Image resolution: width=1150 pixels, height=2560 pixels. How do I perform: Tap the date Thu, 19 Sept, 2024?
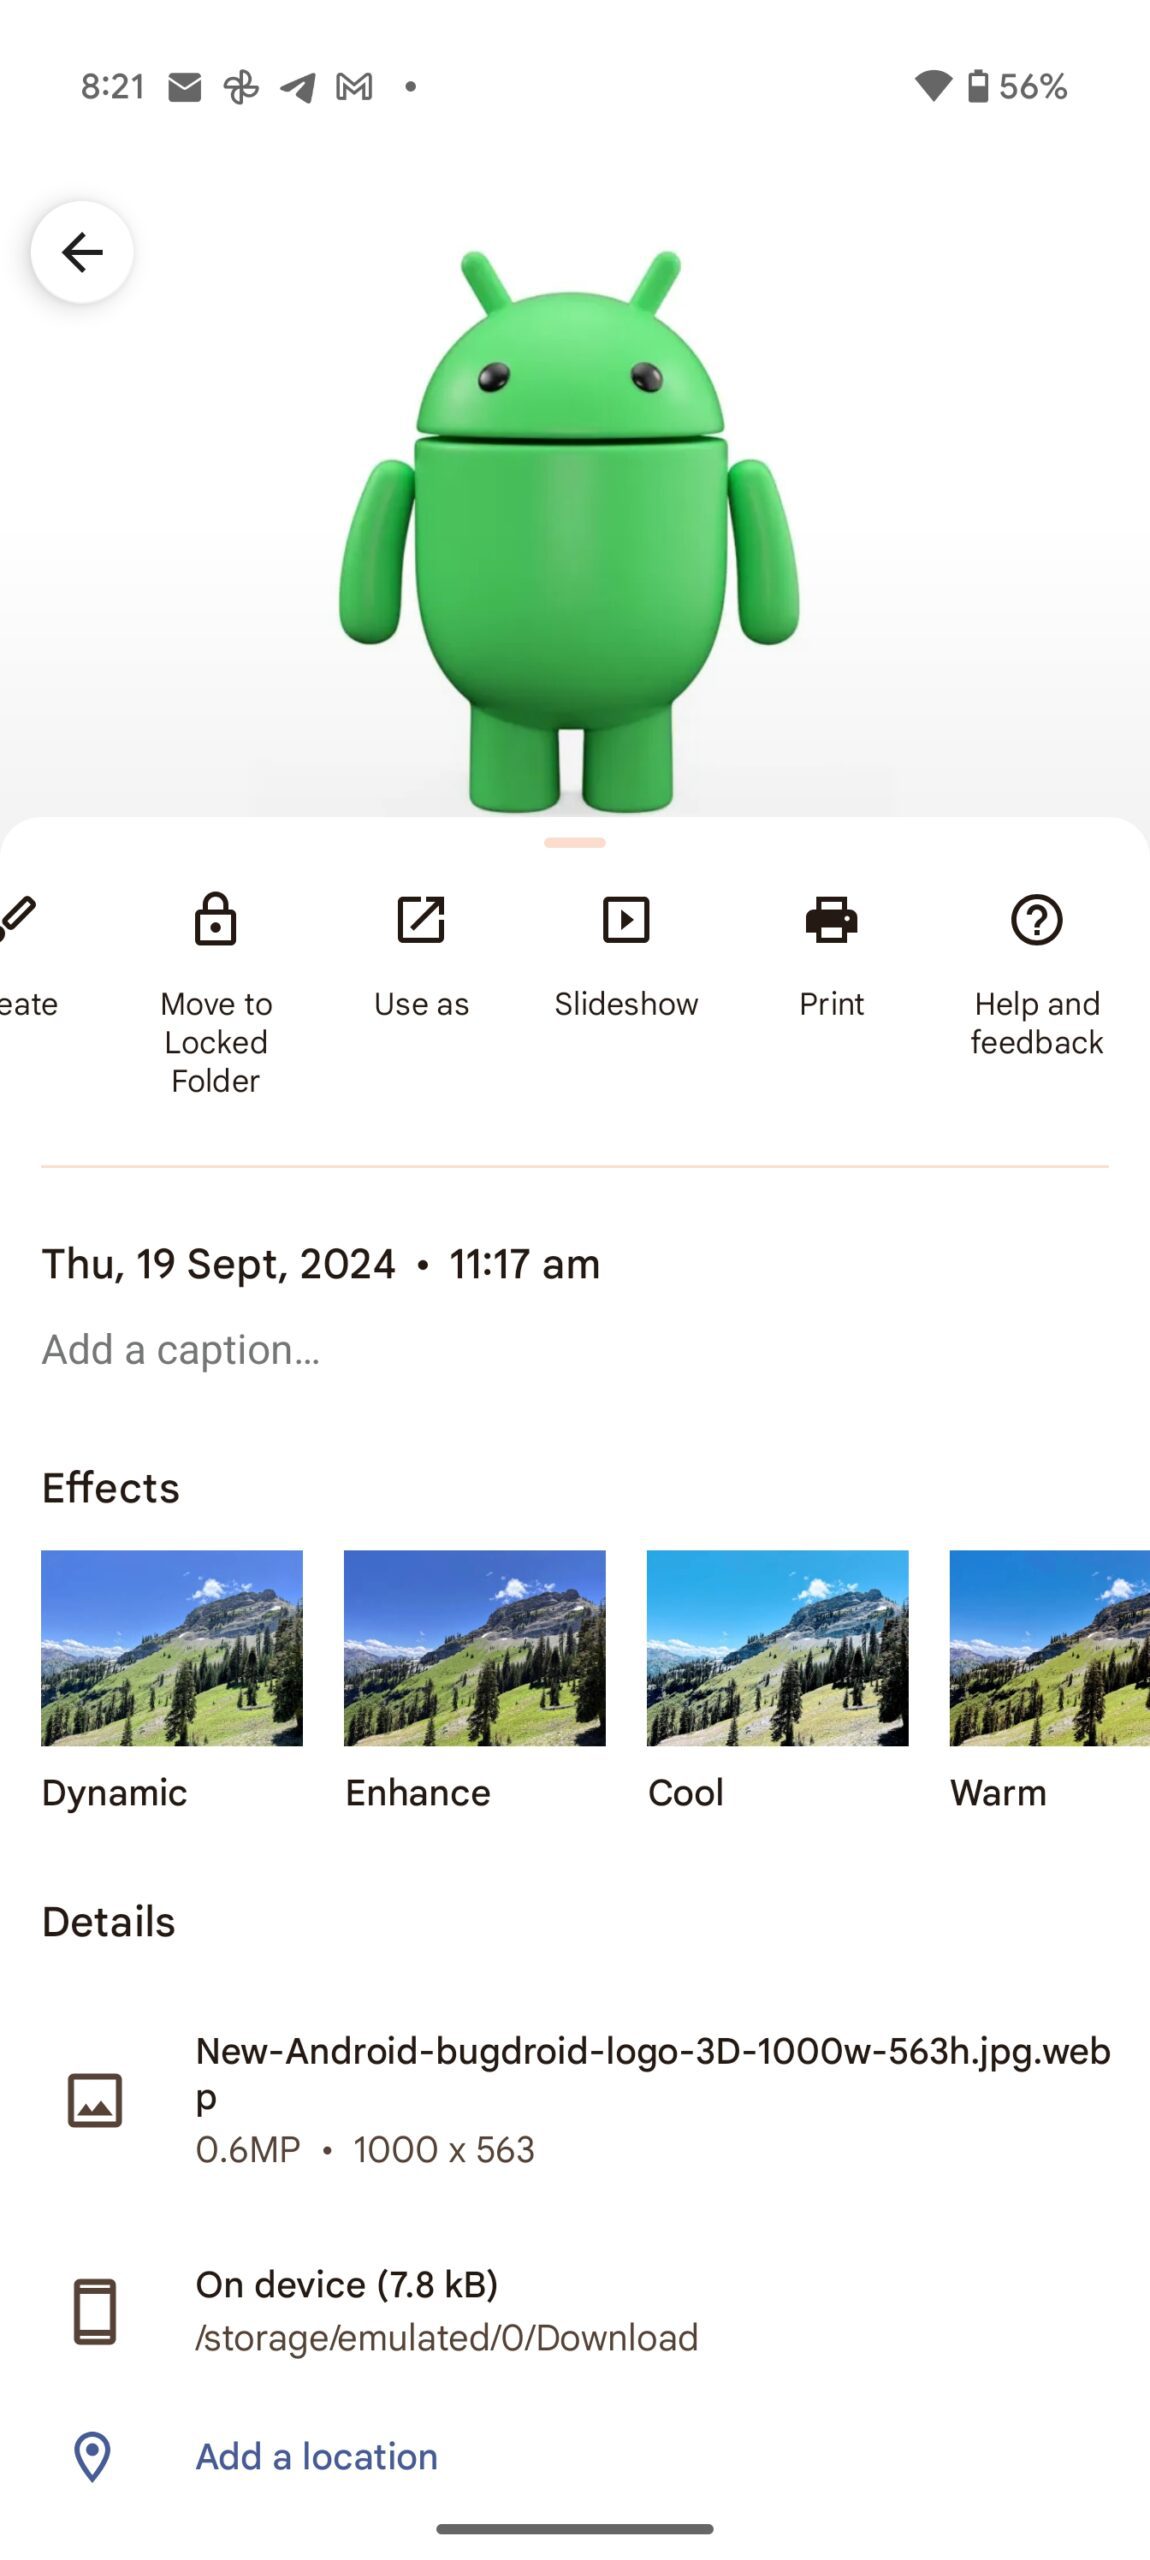219,1264
